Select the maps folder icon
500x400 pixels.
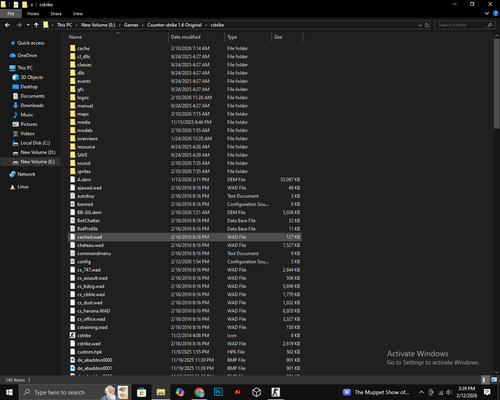click(x=73, y=114)
